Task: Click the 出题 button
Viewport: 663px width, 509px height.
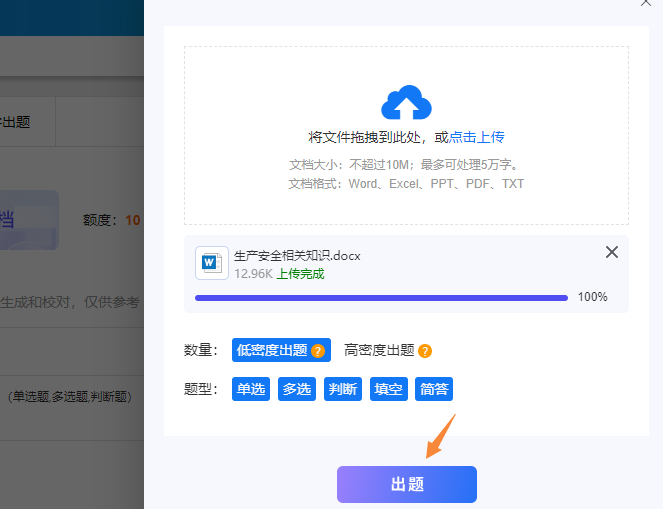Action: pyautogui.click(x=407, y=484)
